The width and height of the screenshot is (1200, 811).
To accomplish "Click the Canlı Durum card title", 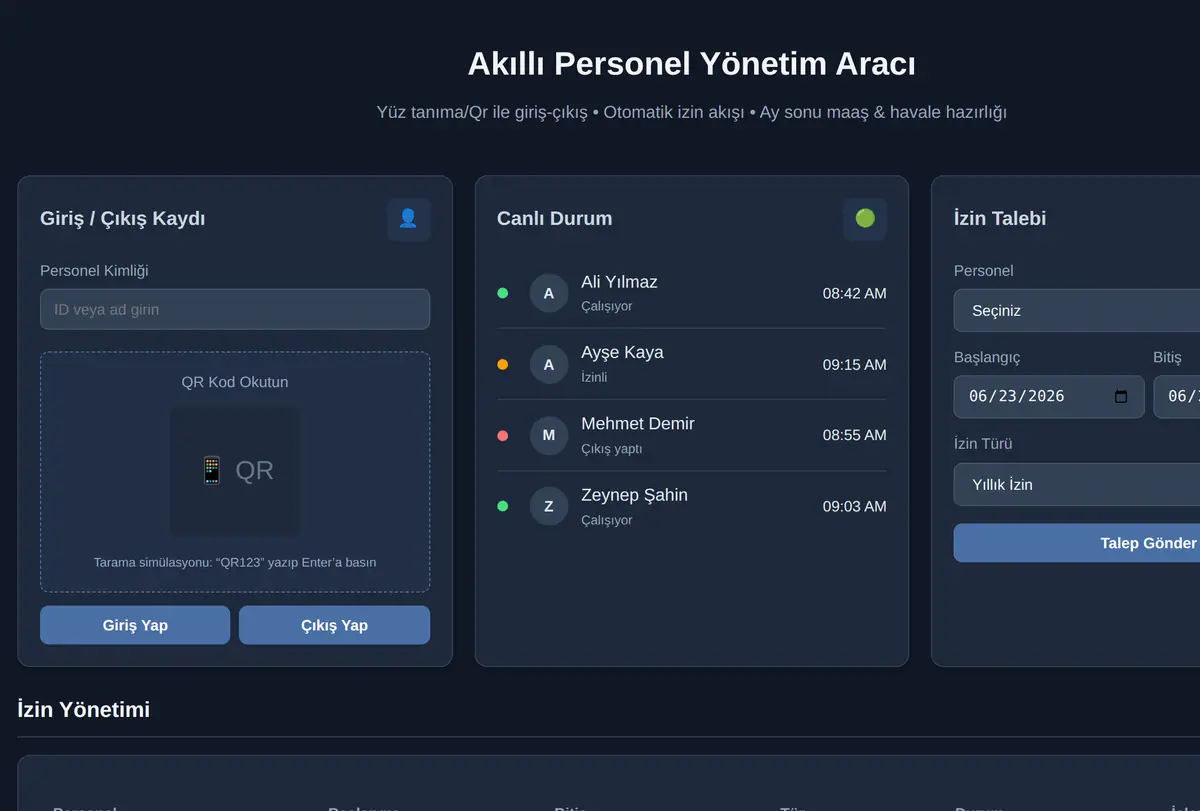I will (555, 218).
